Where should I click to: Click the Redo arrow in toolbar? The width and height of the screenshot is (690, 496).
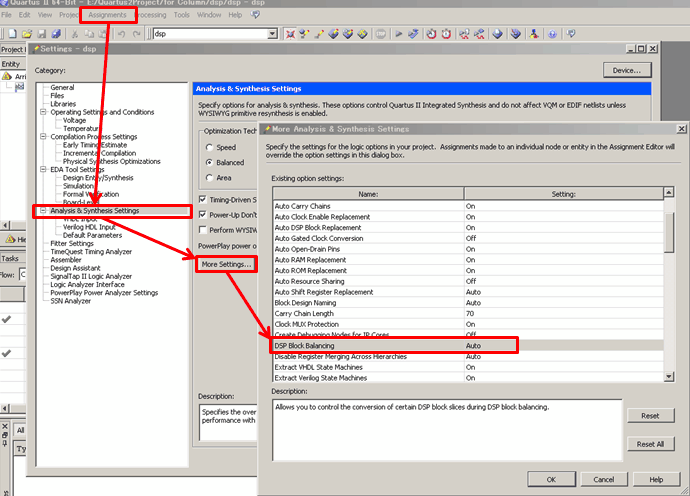[x=137, y=34]
